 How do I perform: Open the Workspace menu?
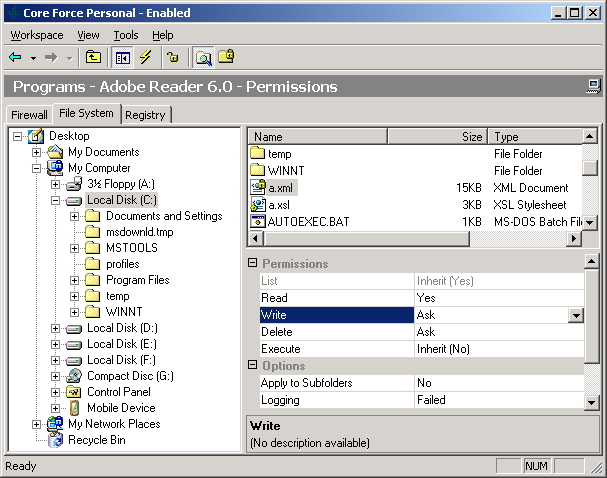(x=37, y=35)
